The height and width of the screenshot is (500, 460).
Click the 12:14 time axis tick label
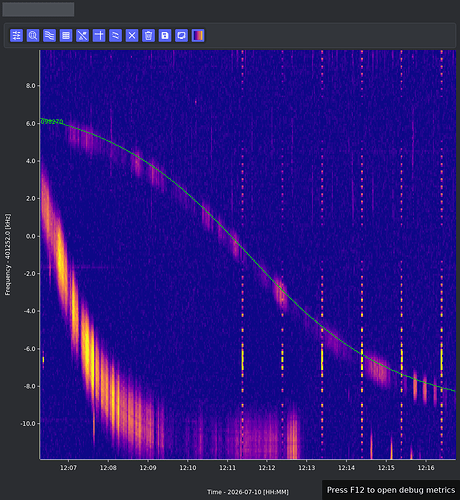tap(346, 468)
